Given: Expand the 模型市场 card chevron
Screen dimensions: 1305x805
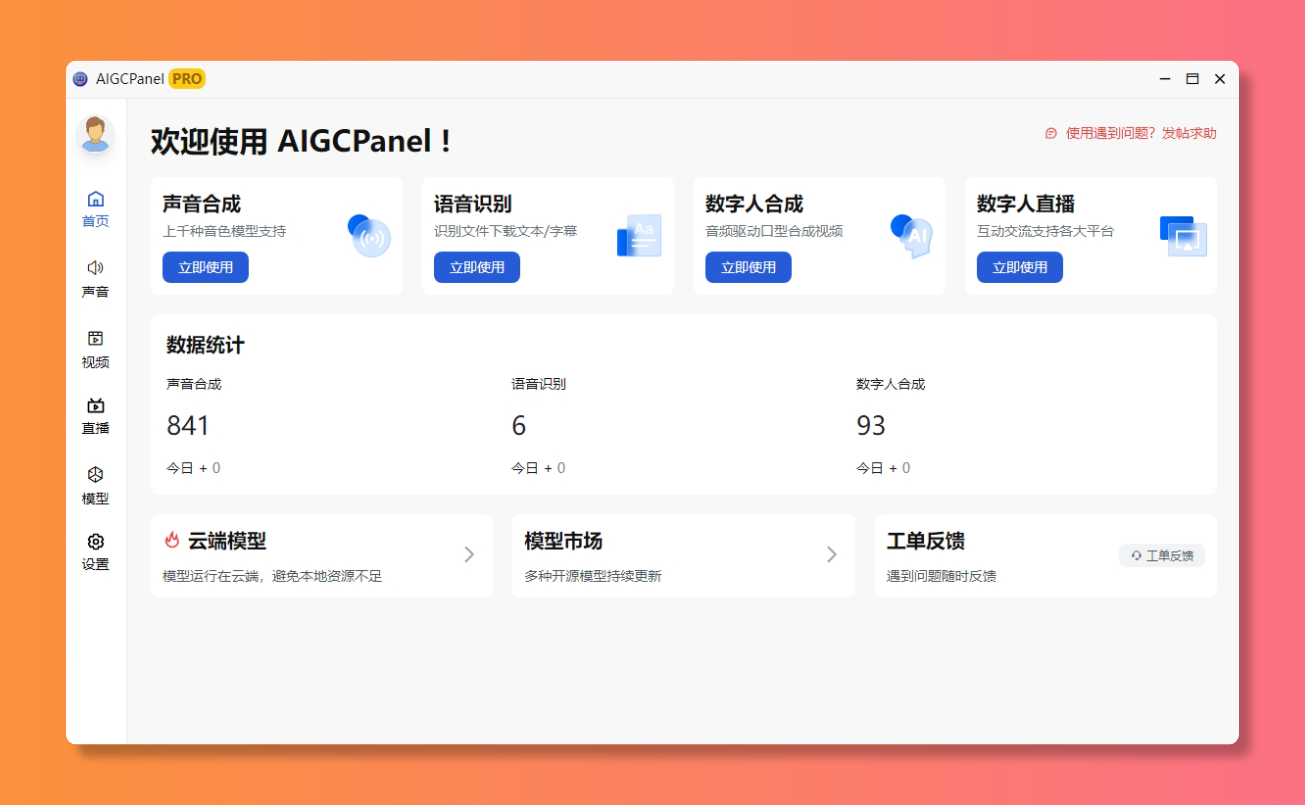Looking at the screenshot, I should point(831,554).
